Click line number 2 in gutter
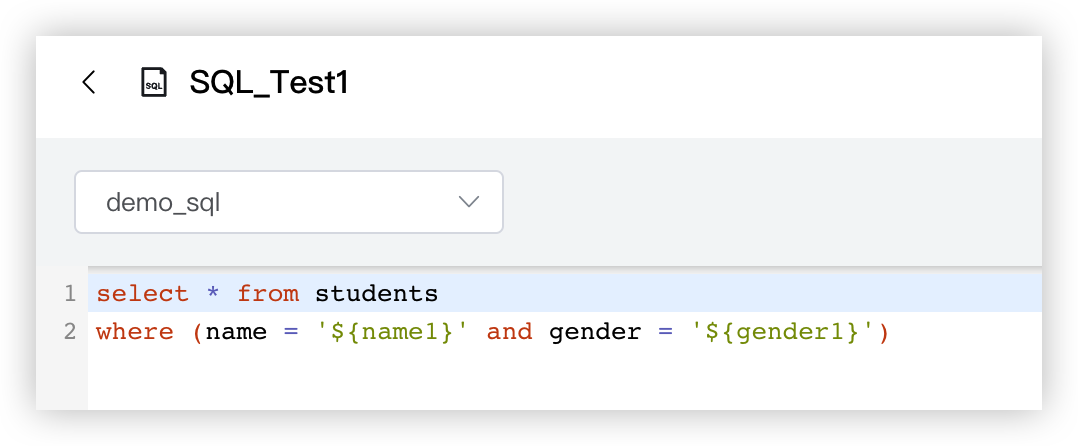 [x=70, y=331]
